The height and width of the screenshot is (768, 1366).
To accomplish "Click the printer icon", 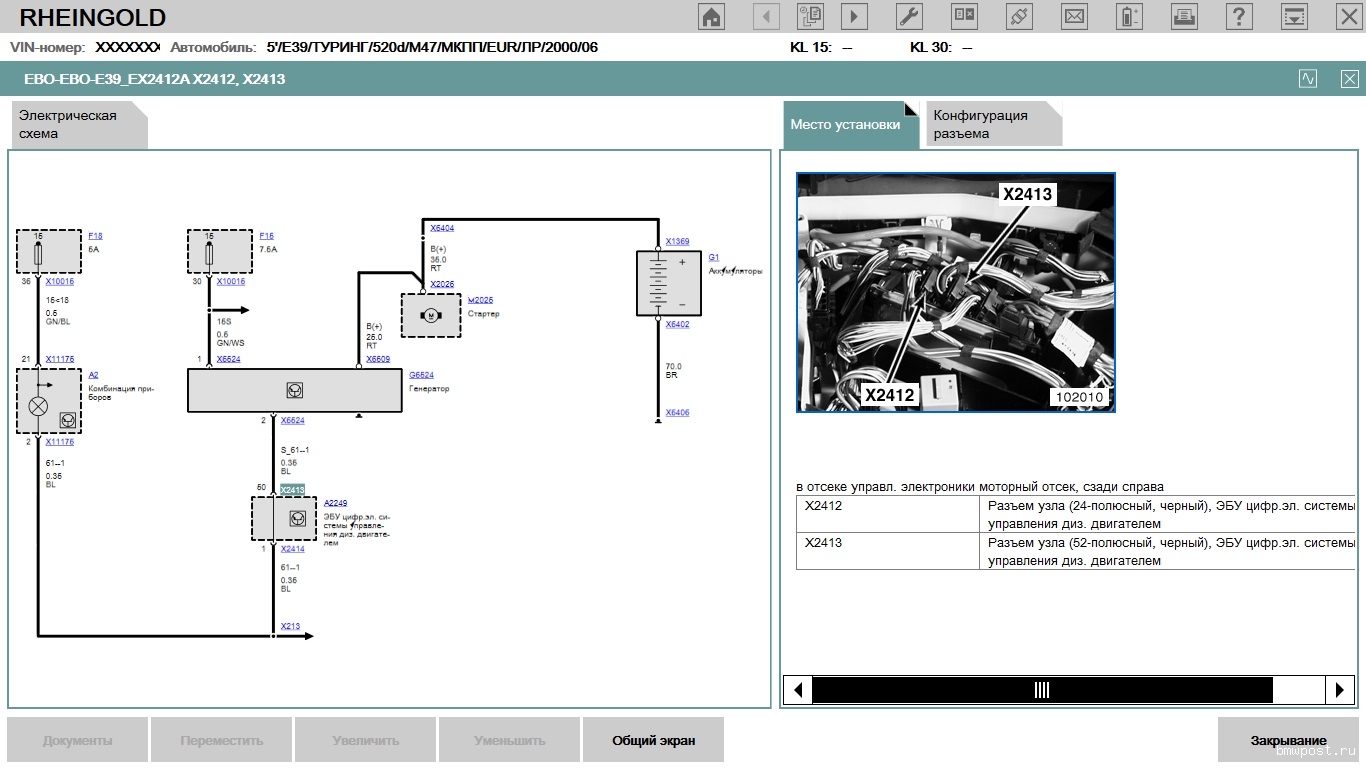I will [x=1184, y=16].
